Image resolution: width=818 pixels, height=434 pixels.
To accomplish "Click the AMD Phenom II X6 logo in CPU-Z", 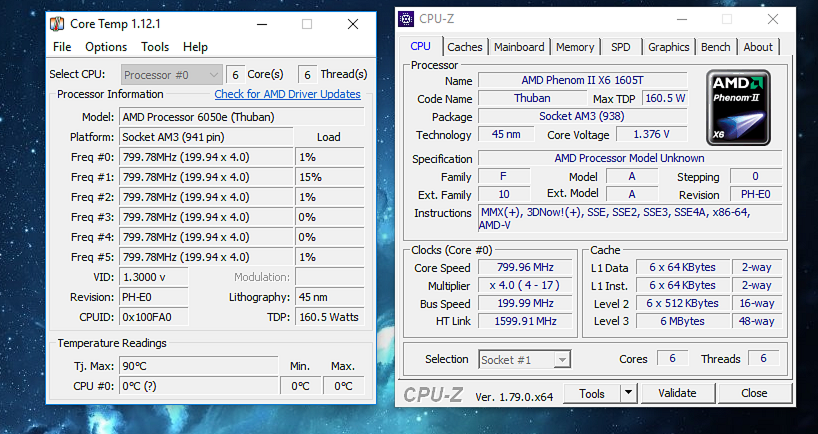I will pos(738,107).
